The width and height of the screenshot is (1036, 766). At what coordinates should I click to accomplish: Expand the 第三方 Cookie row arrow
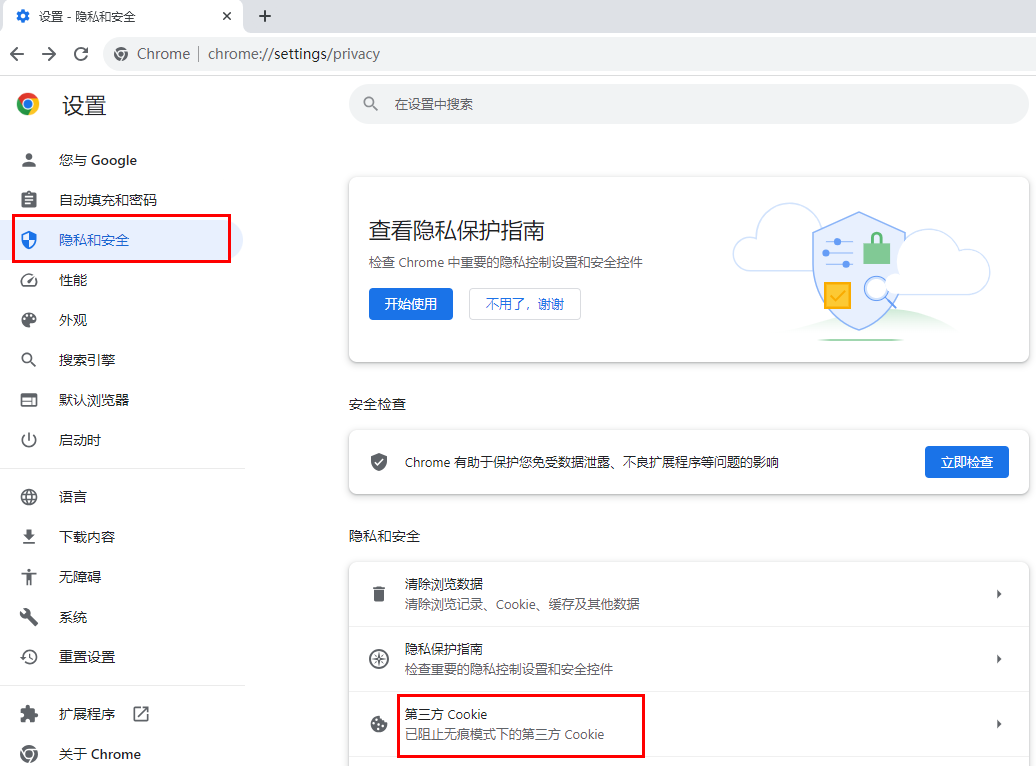point(998,724)
